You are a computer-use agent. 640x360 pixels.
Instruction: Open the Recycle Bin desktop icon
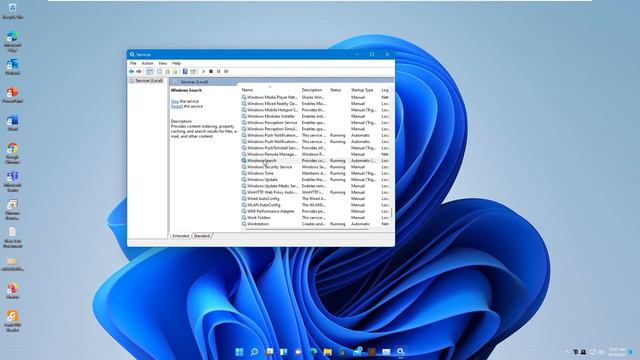point(12,11)
